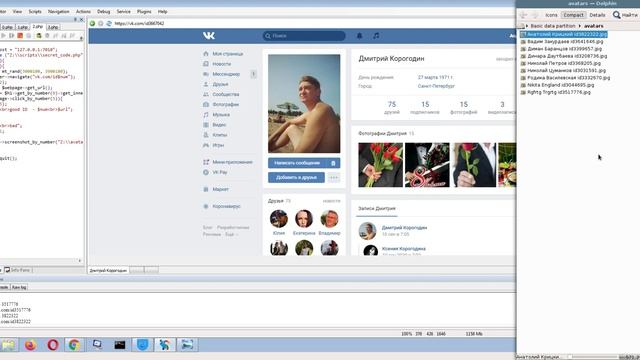Click the VK logo in the site header

pos(209,36)
